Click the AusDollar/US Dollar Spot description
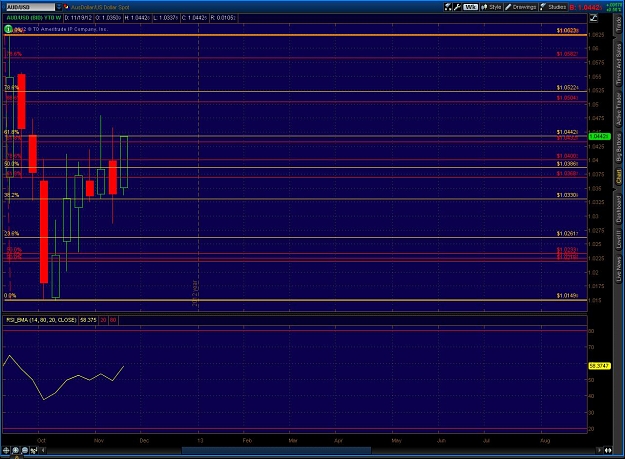 point(100,7)
